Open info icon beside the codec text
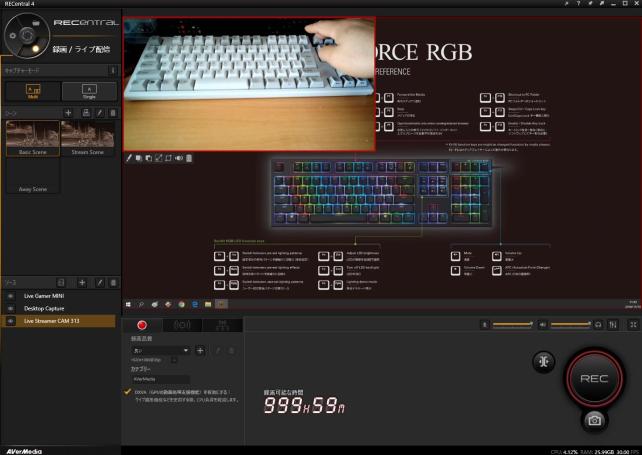The height and width of the screenshot is (455, 642). click(x=174, y=360)
